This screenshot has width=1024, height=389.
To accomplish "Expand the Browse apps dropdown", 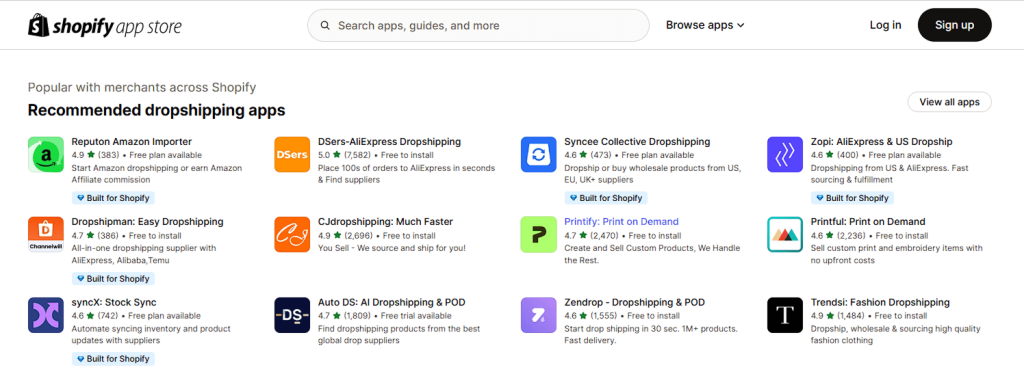I will (x=705, y=25).
